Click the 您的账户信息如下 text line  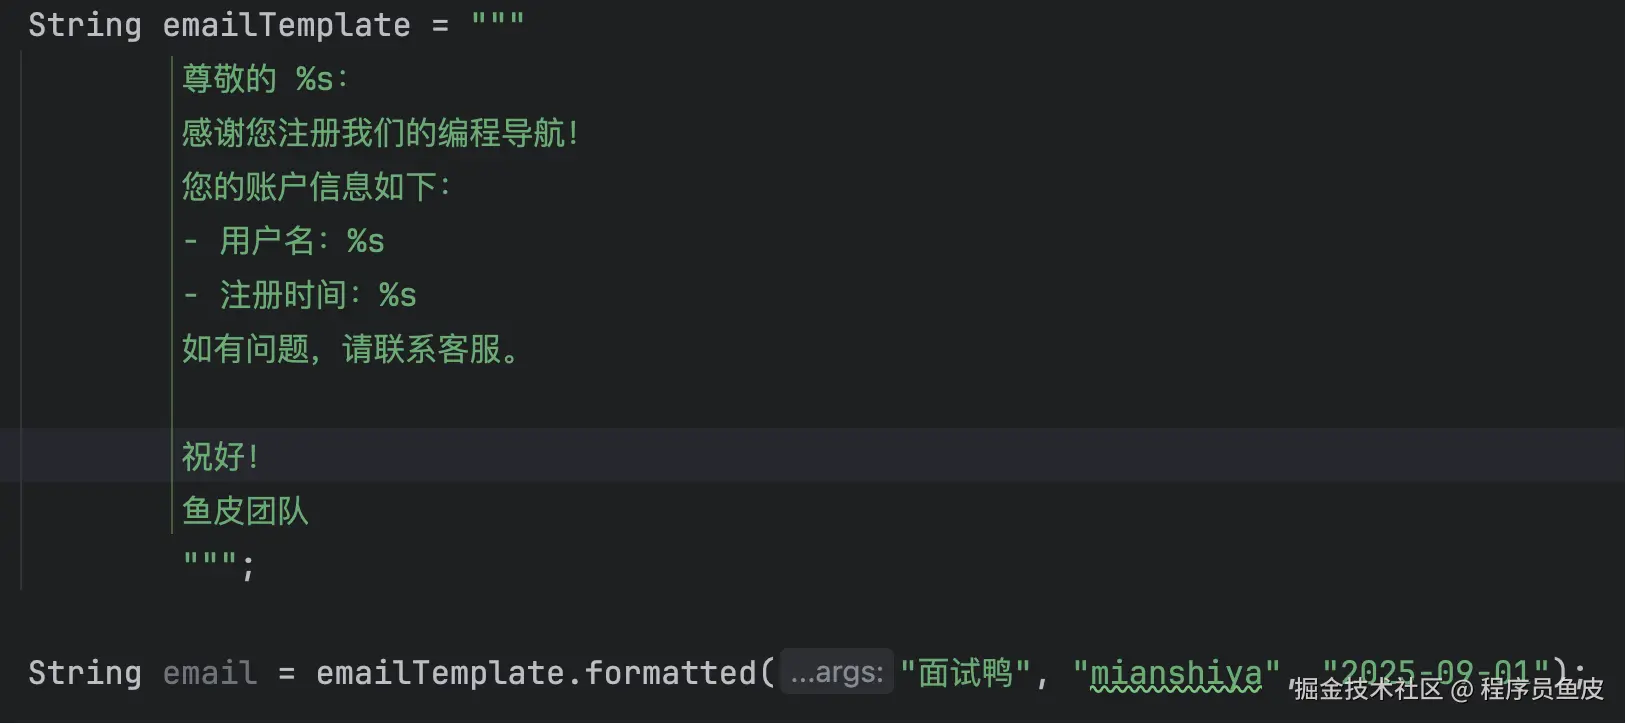click(316, 187)
